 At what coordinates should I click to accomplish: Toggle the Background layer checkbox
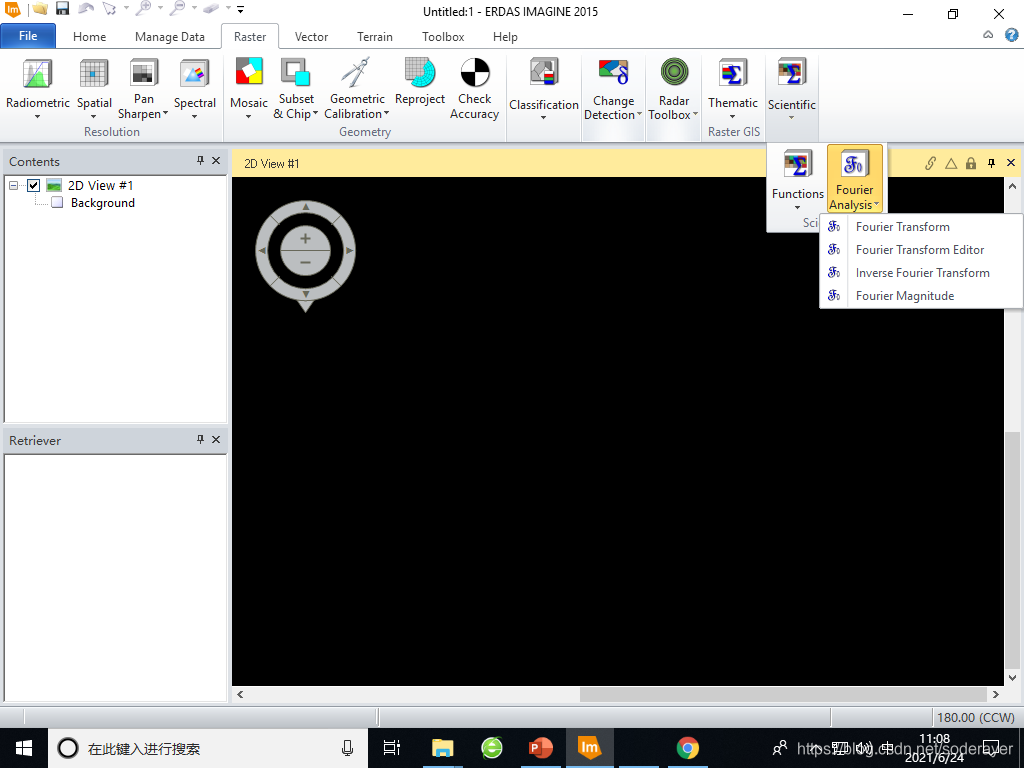pos(57,202)
